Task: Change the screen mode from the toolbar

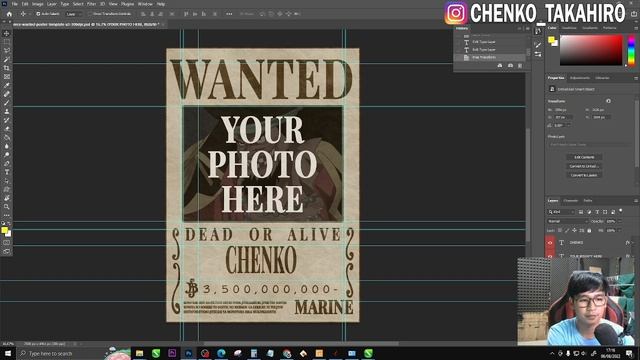Action: tap(7, 251)
